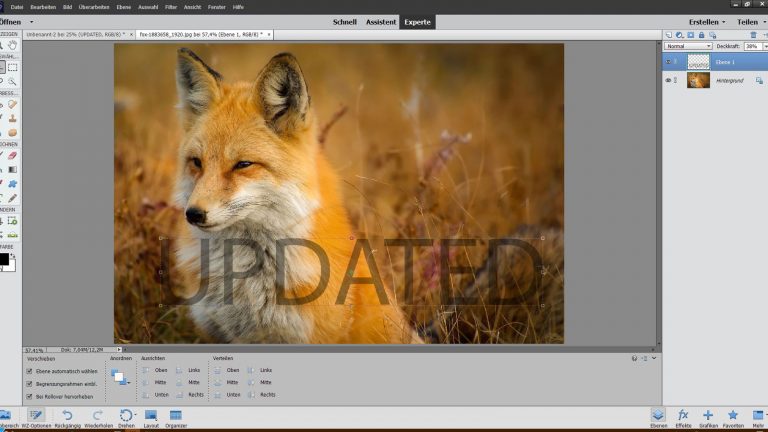Screen dimensions: 768x432
Task: Switch to the Schnell editing mode
Action: coord(344,21)
